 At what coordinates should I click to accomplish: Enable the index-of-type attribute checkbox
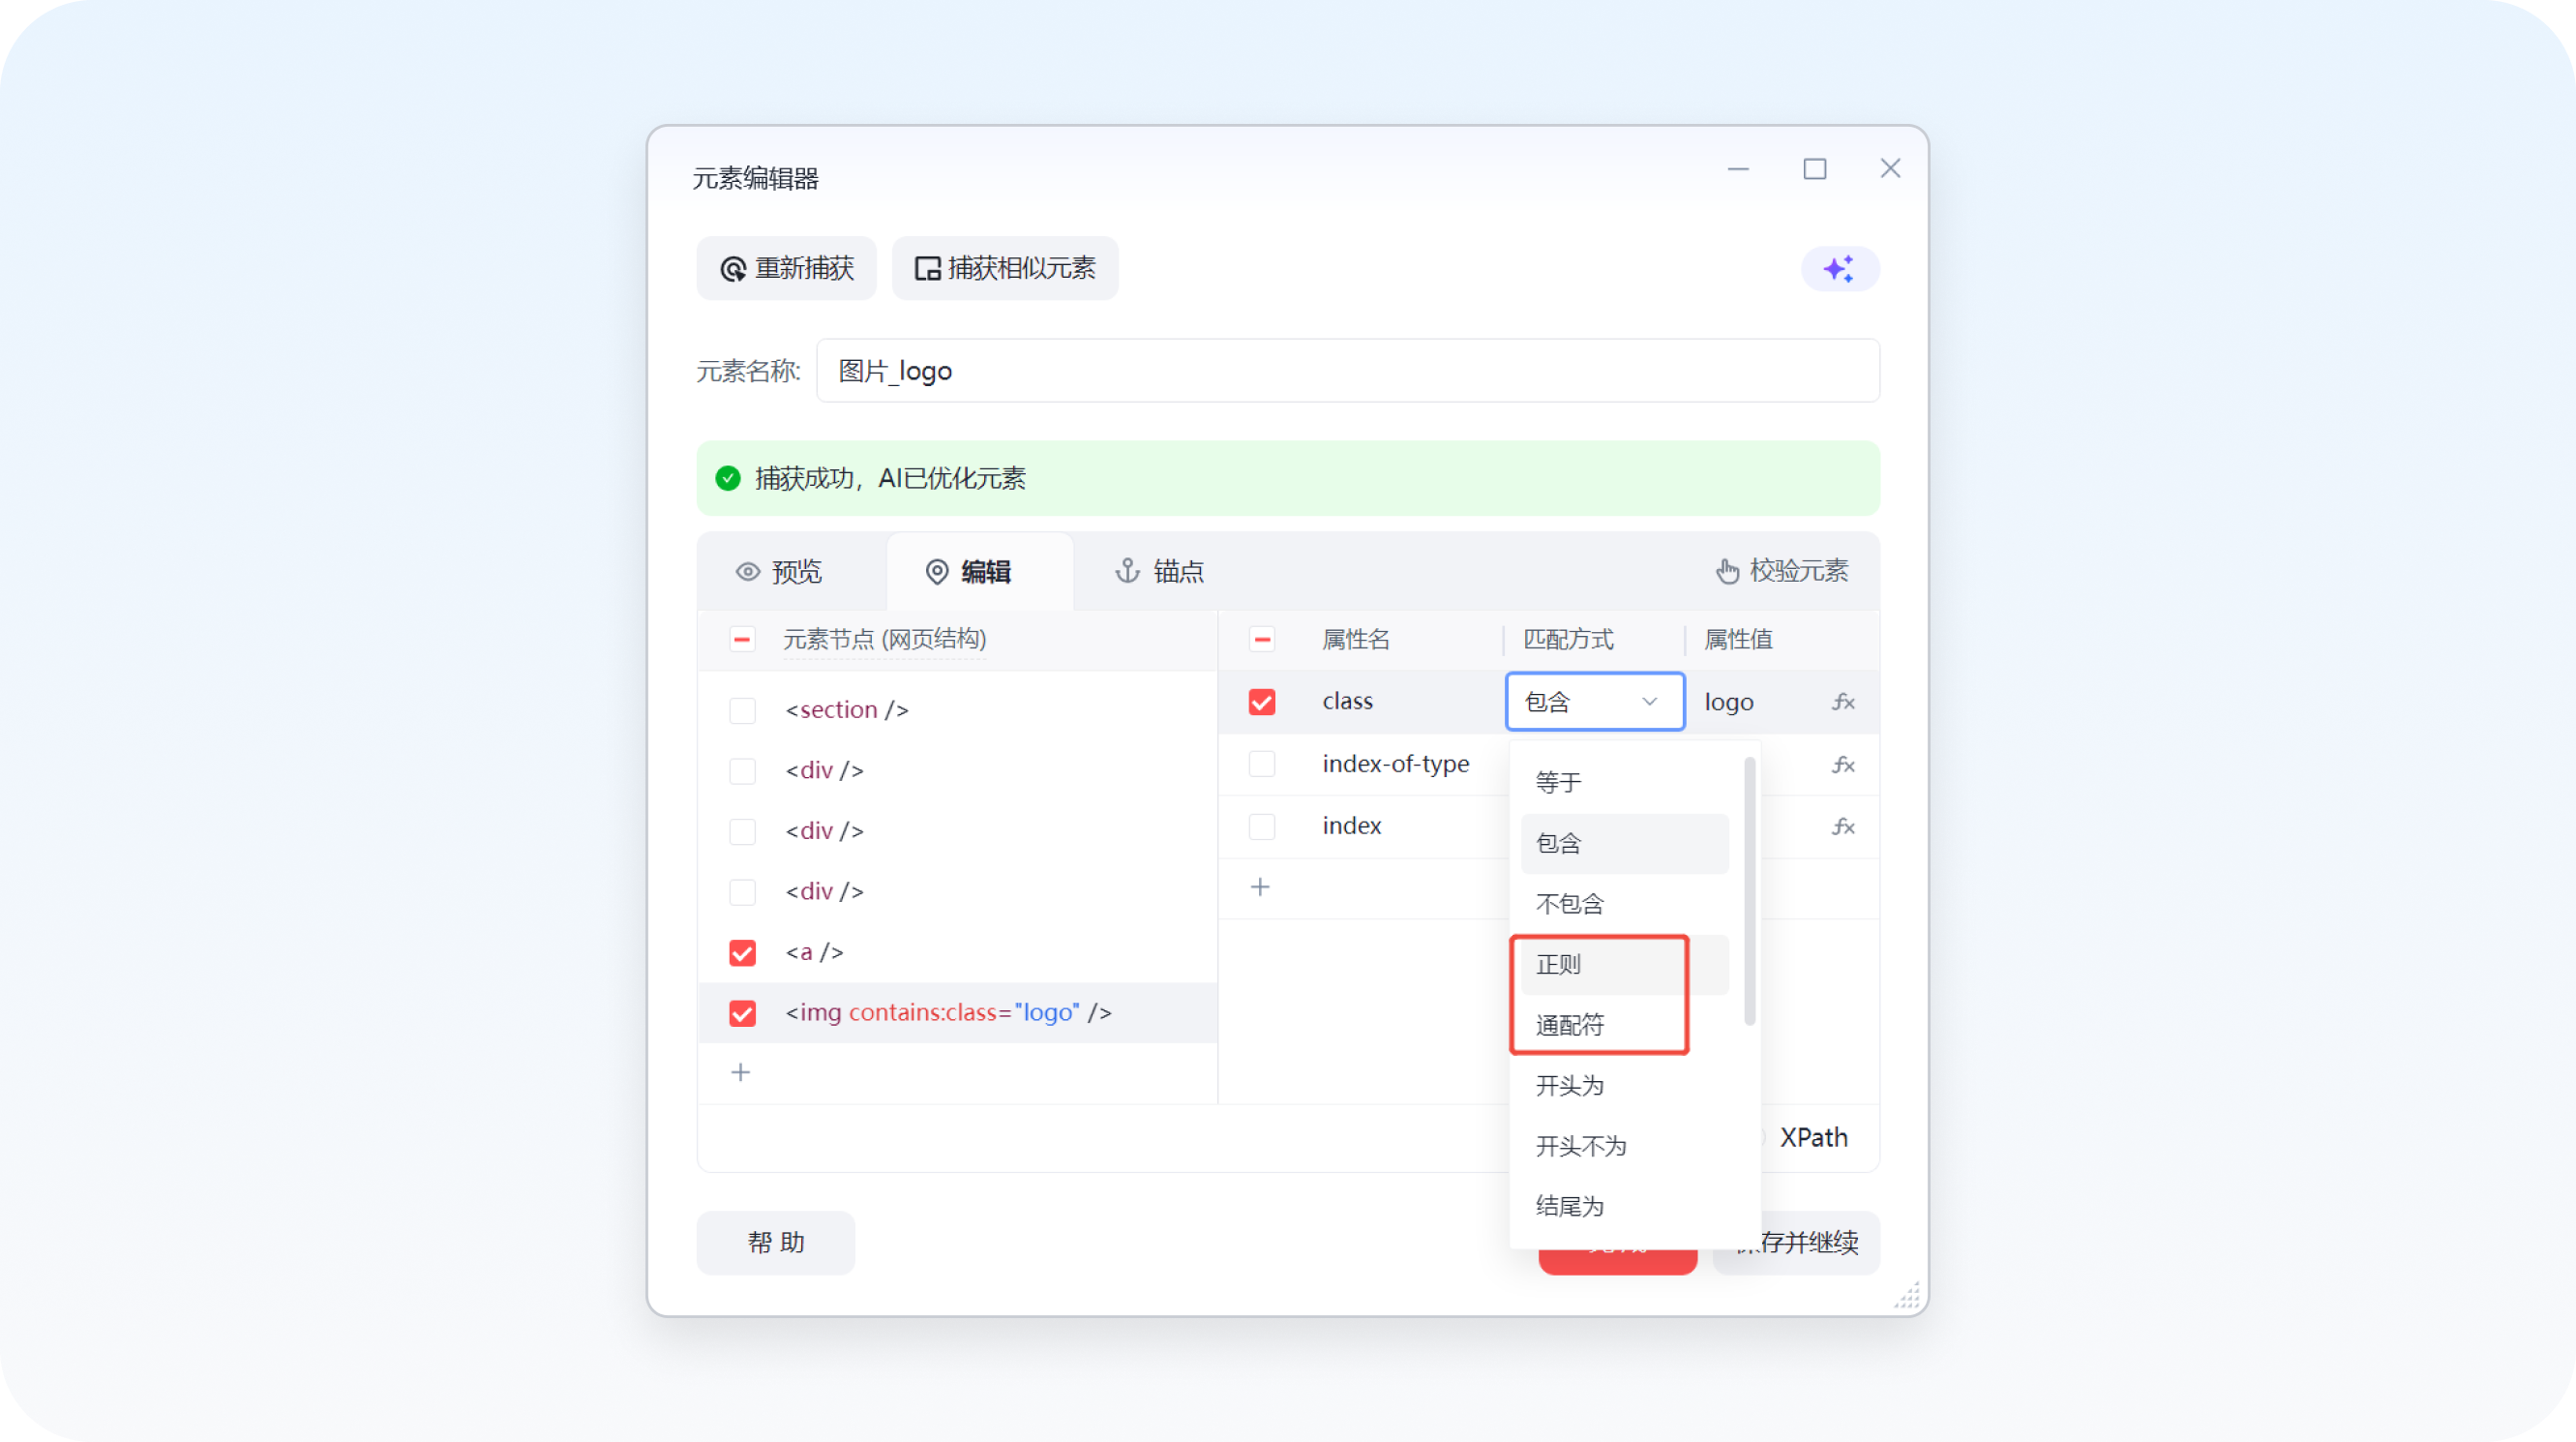1262,764
